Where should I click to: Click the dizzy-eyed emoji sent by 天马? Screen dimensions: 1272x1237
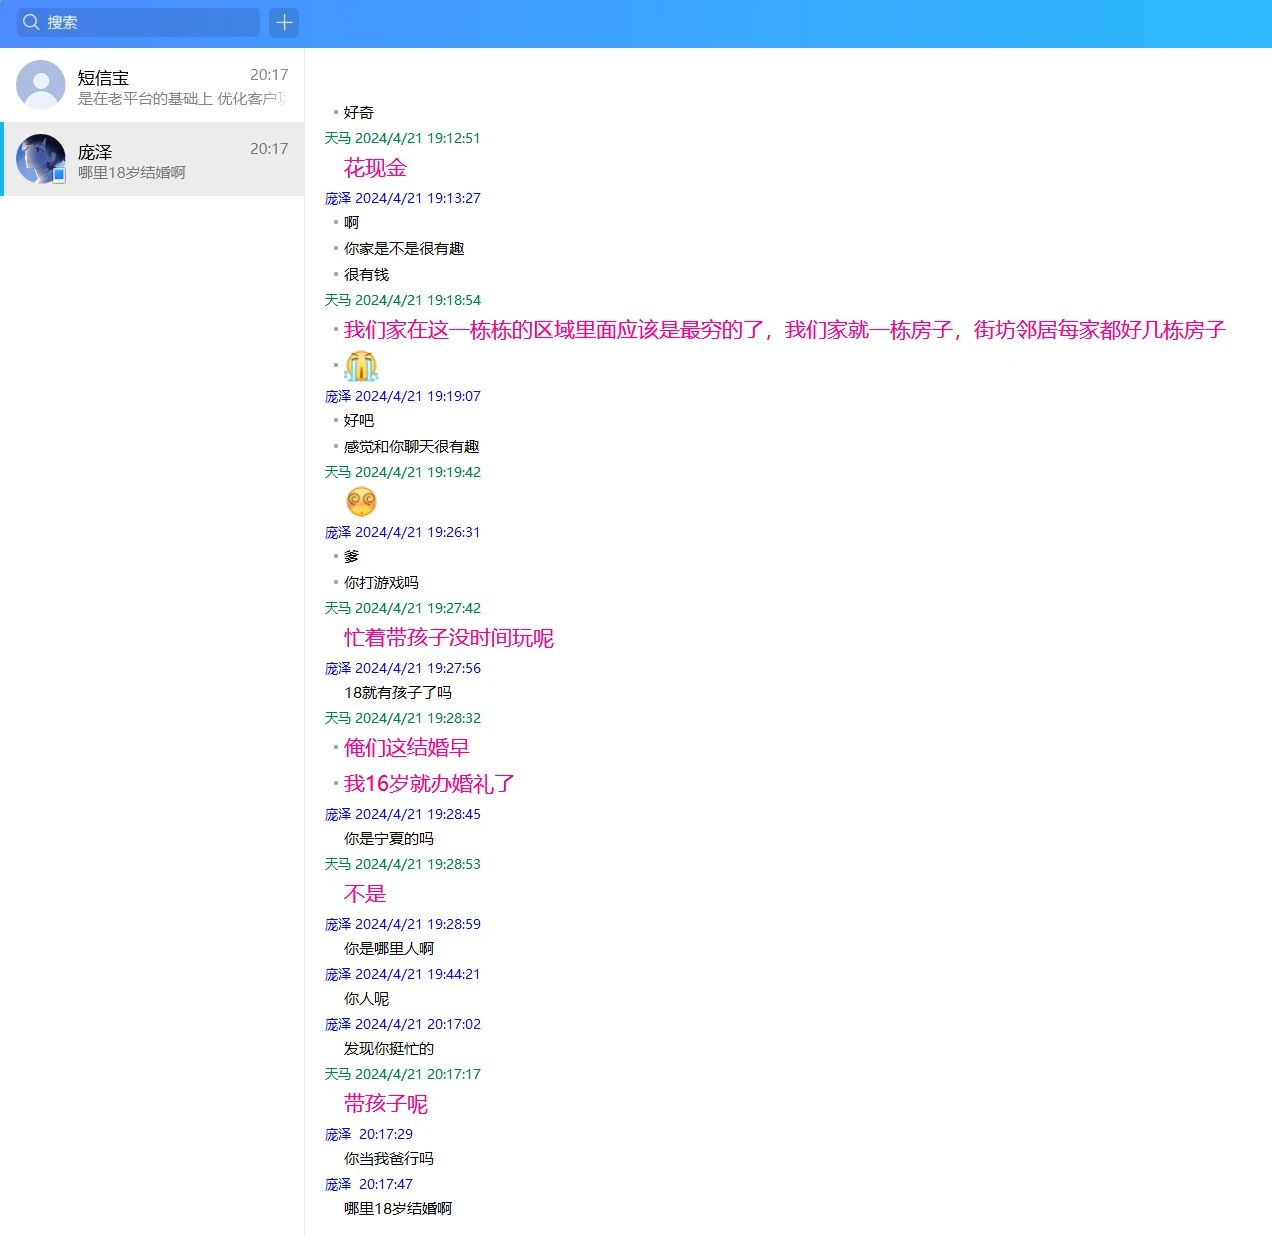tap(361, 501)
